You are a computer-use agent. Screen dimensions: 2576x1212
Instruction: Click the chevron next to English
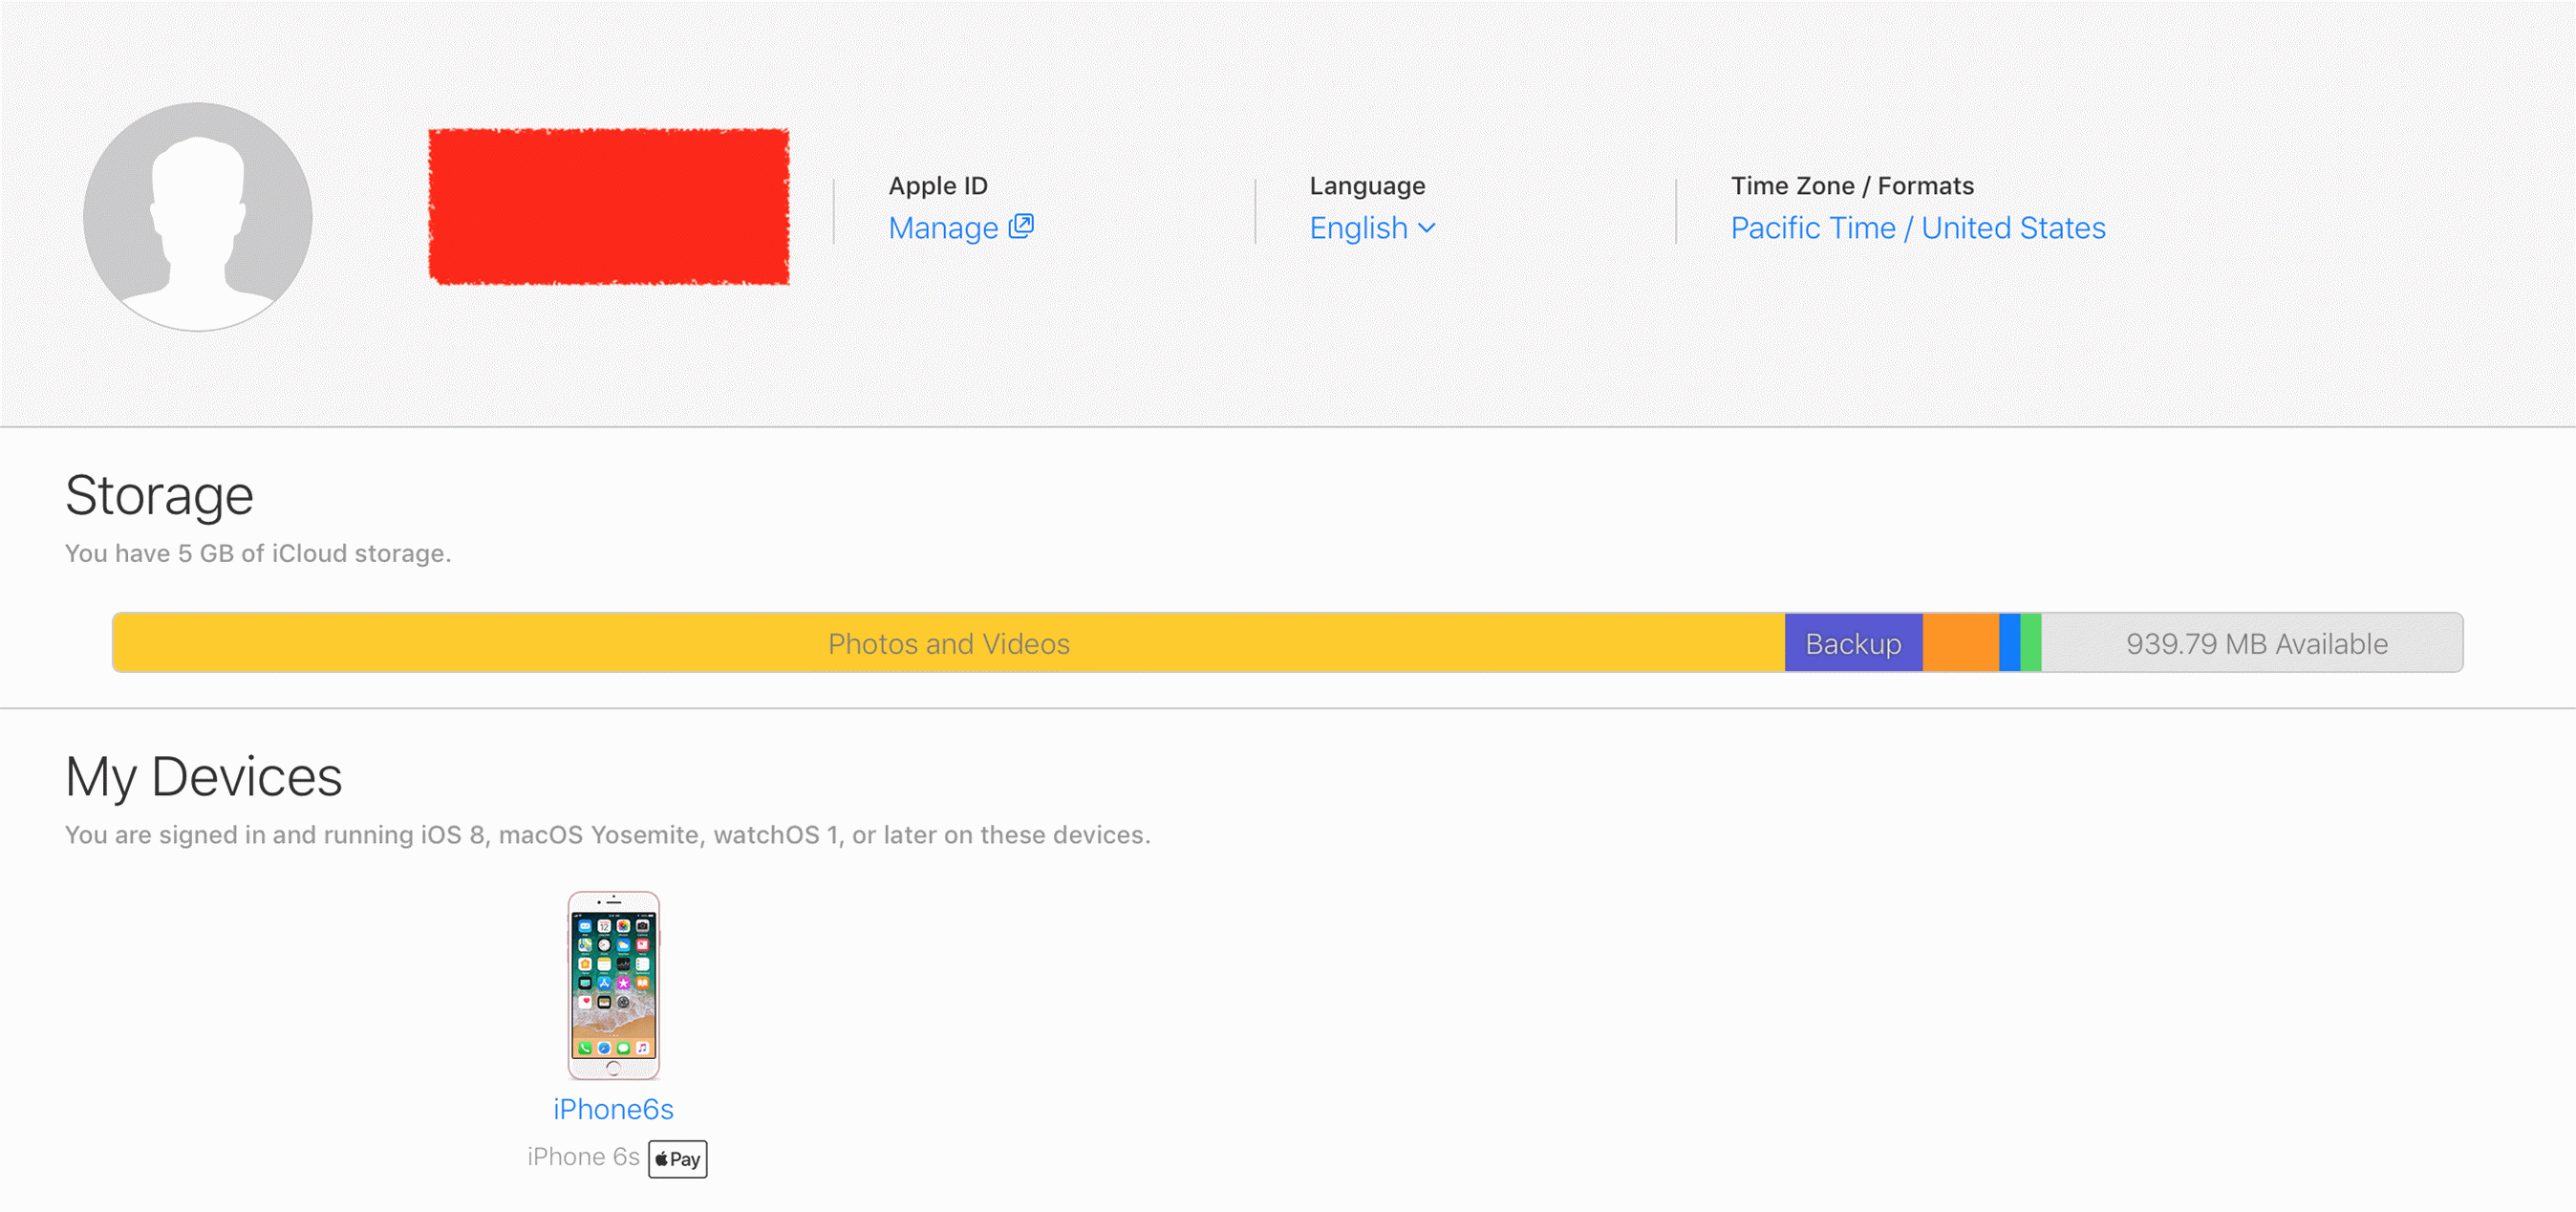(1427, 228)
